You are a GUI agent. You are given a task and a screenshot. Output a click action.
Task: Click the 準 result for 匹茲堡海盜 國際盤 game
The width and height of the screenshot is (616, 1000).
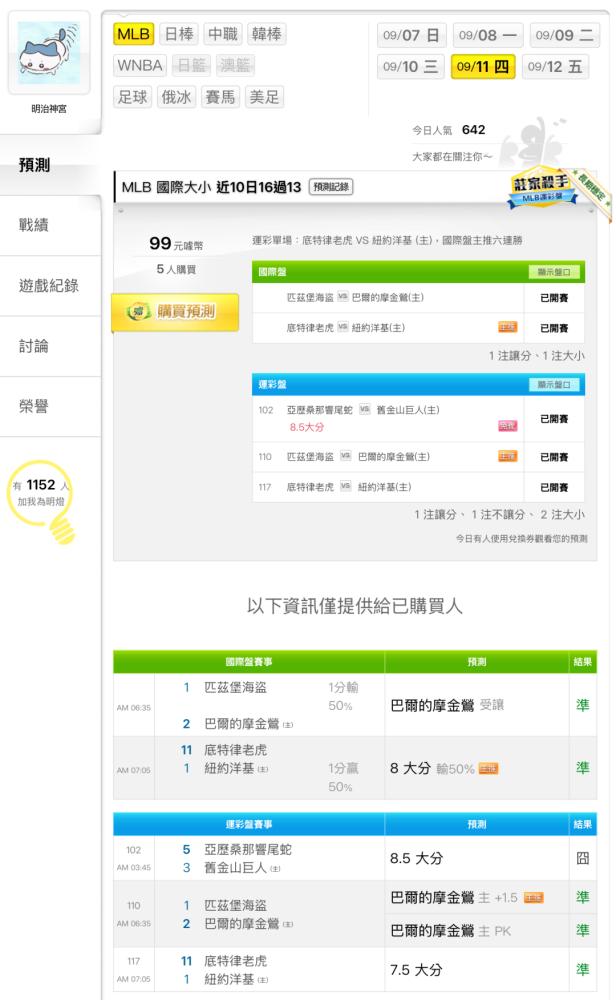pyautogui.click(x=582, y=705)
